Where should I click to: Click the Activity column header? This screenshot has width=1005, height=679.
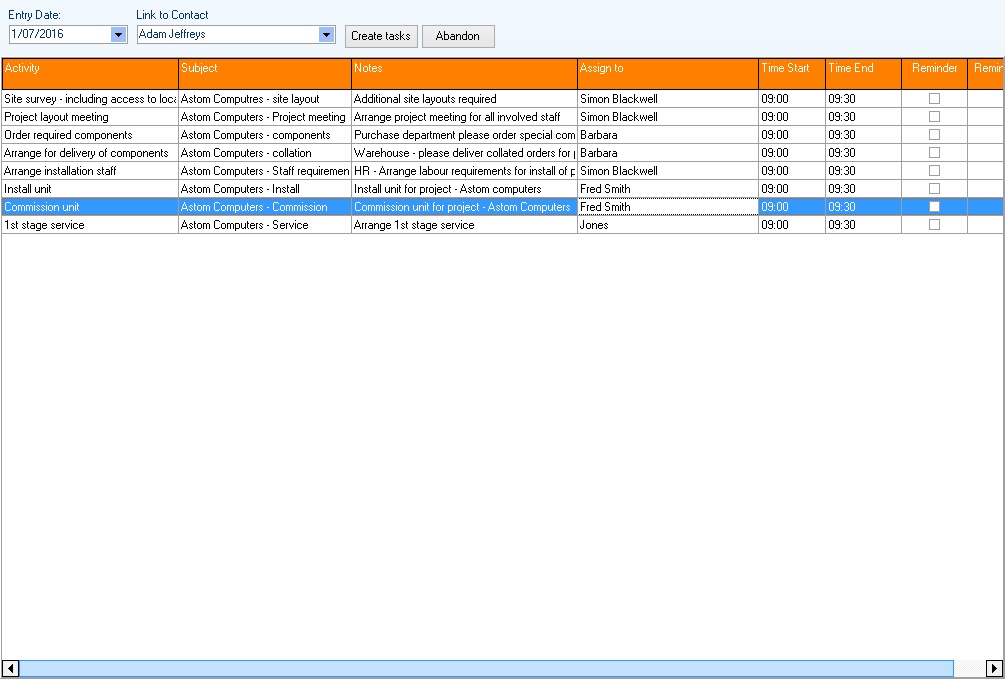pyautogui.click(x=90, y=74)
